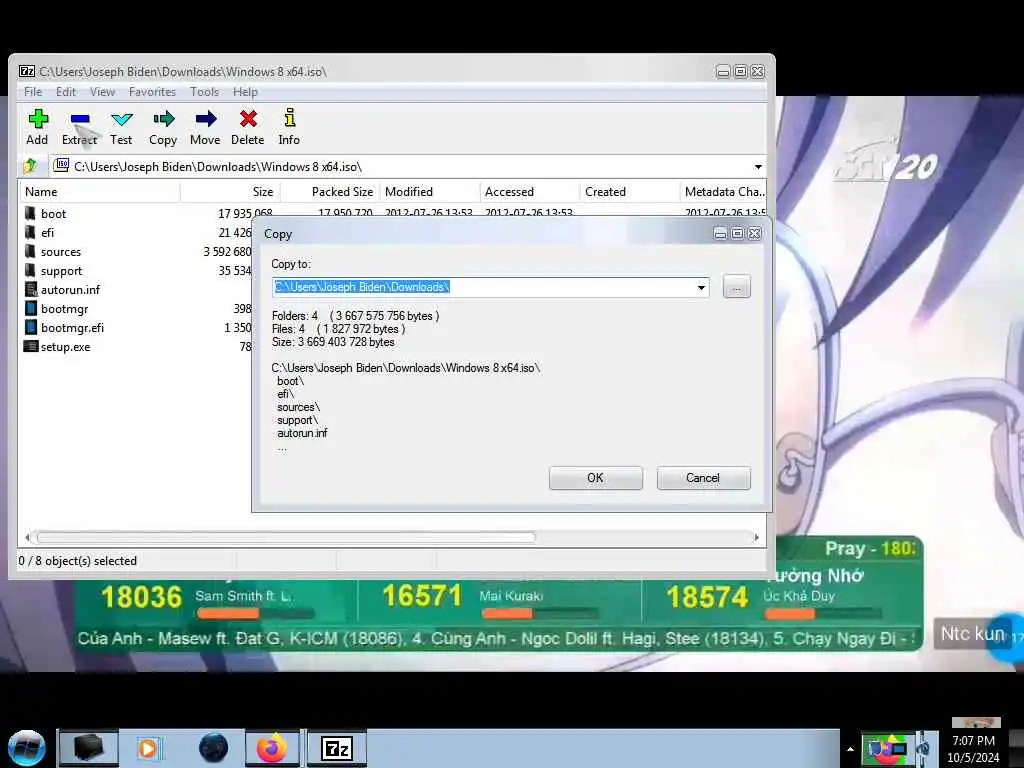The width and height of the screenshot is (1024, 768).
Task: Click the boot folder icon
Action: (x=30, y=214)
